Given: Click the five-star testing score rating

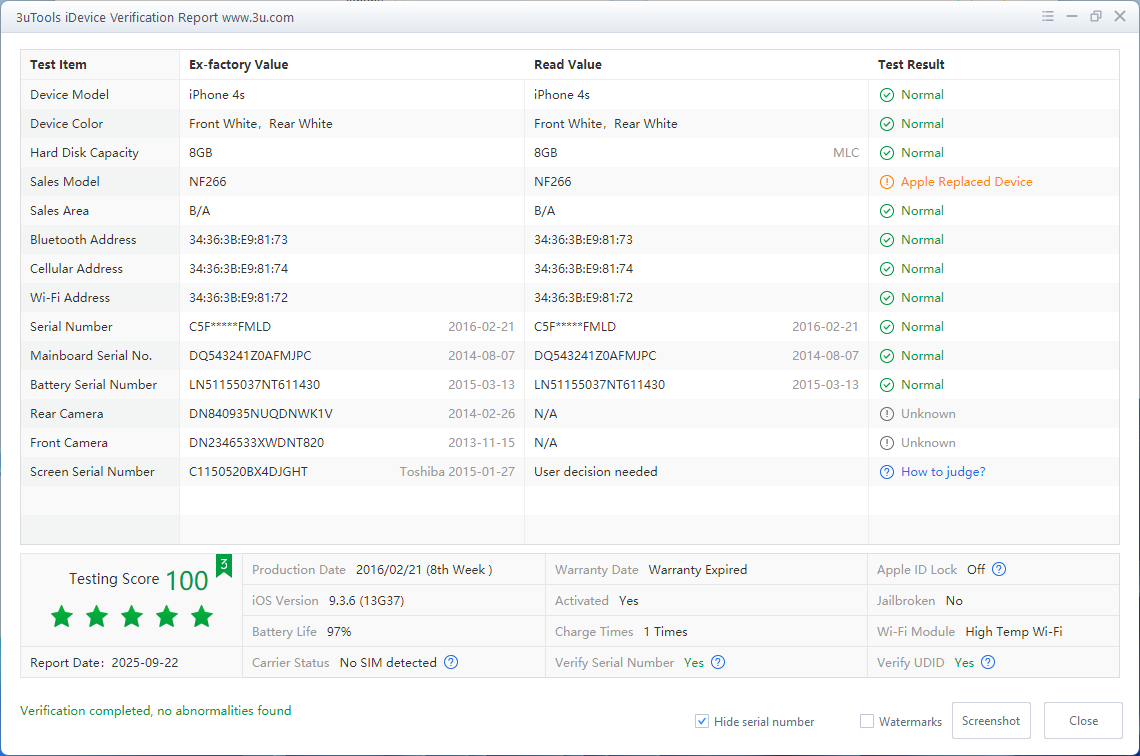Looking at the screenshot, I should [132, 616].
